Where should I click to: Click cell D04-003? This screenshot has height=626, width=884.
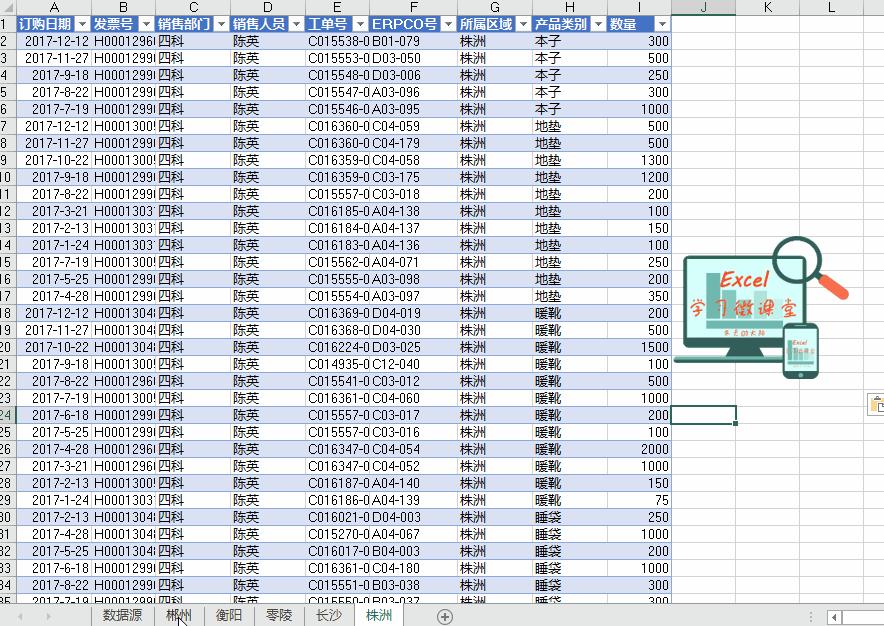pyautogui.click(x=413, y=517)
